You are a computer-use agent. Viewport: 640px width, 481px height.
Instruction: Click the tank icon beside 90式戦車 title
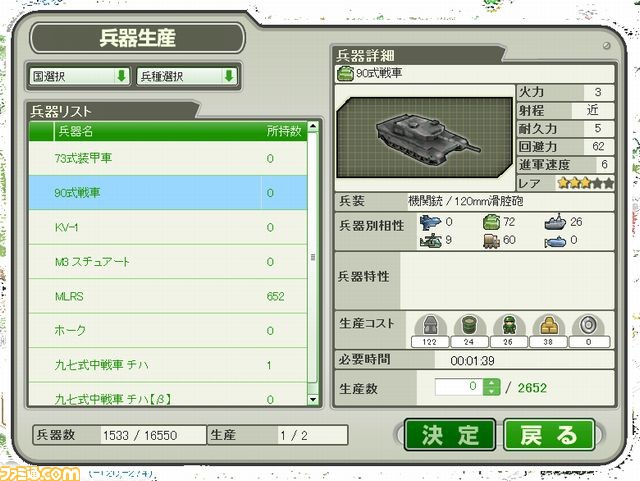[345, 73]
